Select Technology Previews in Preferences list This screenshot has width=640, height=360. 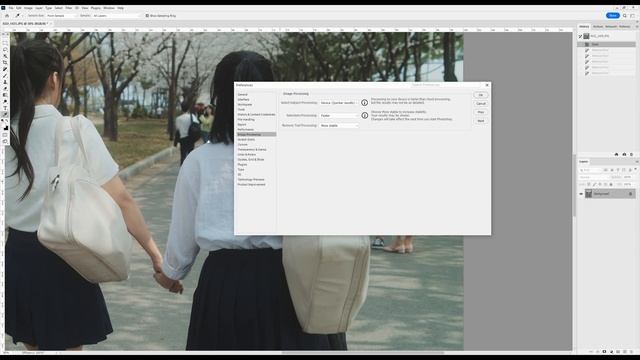click(x=251, y=180)
